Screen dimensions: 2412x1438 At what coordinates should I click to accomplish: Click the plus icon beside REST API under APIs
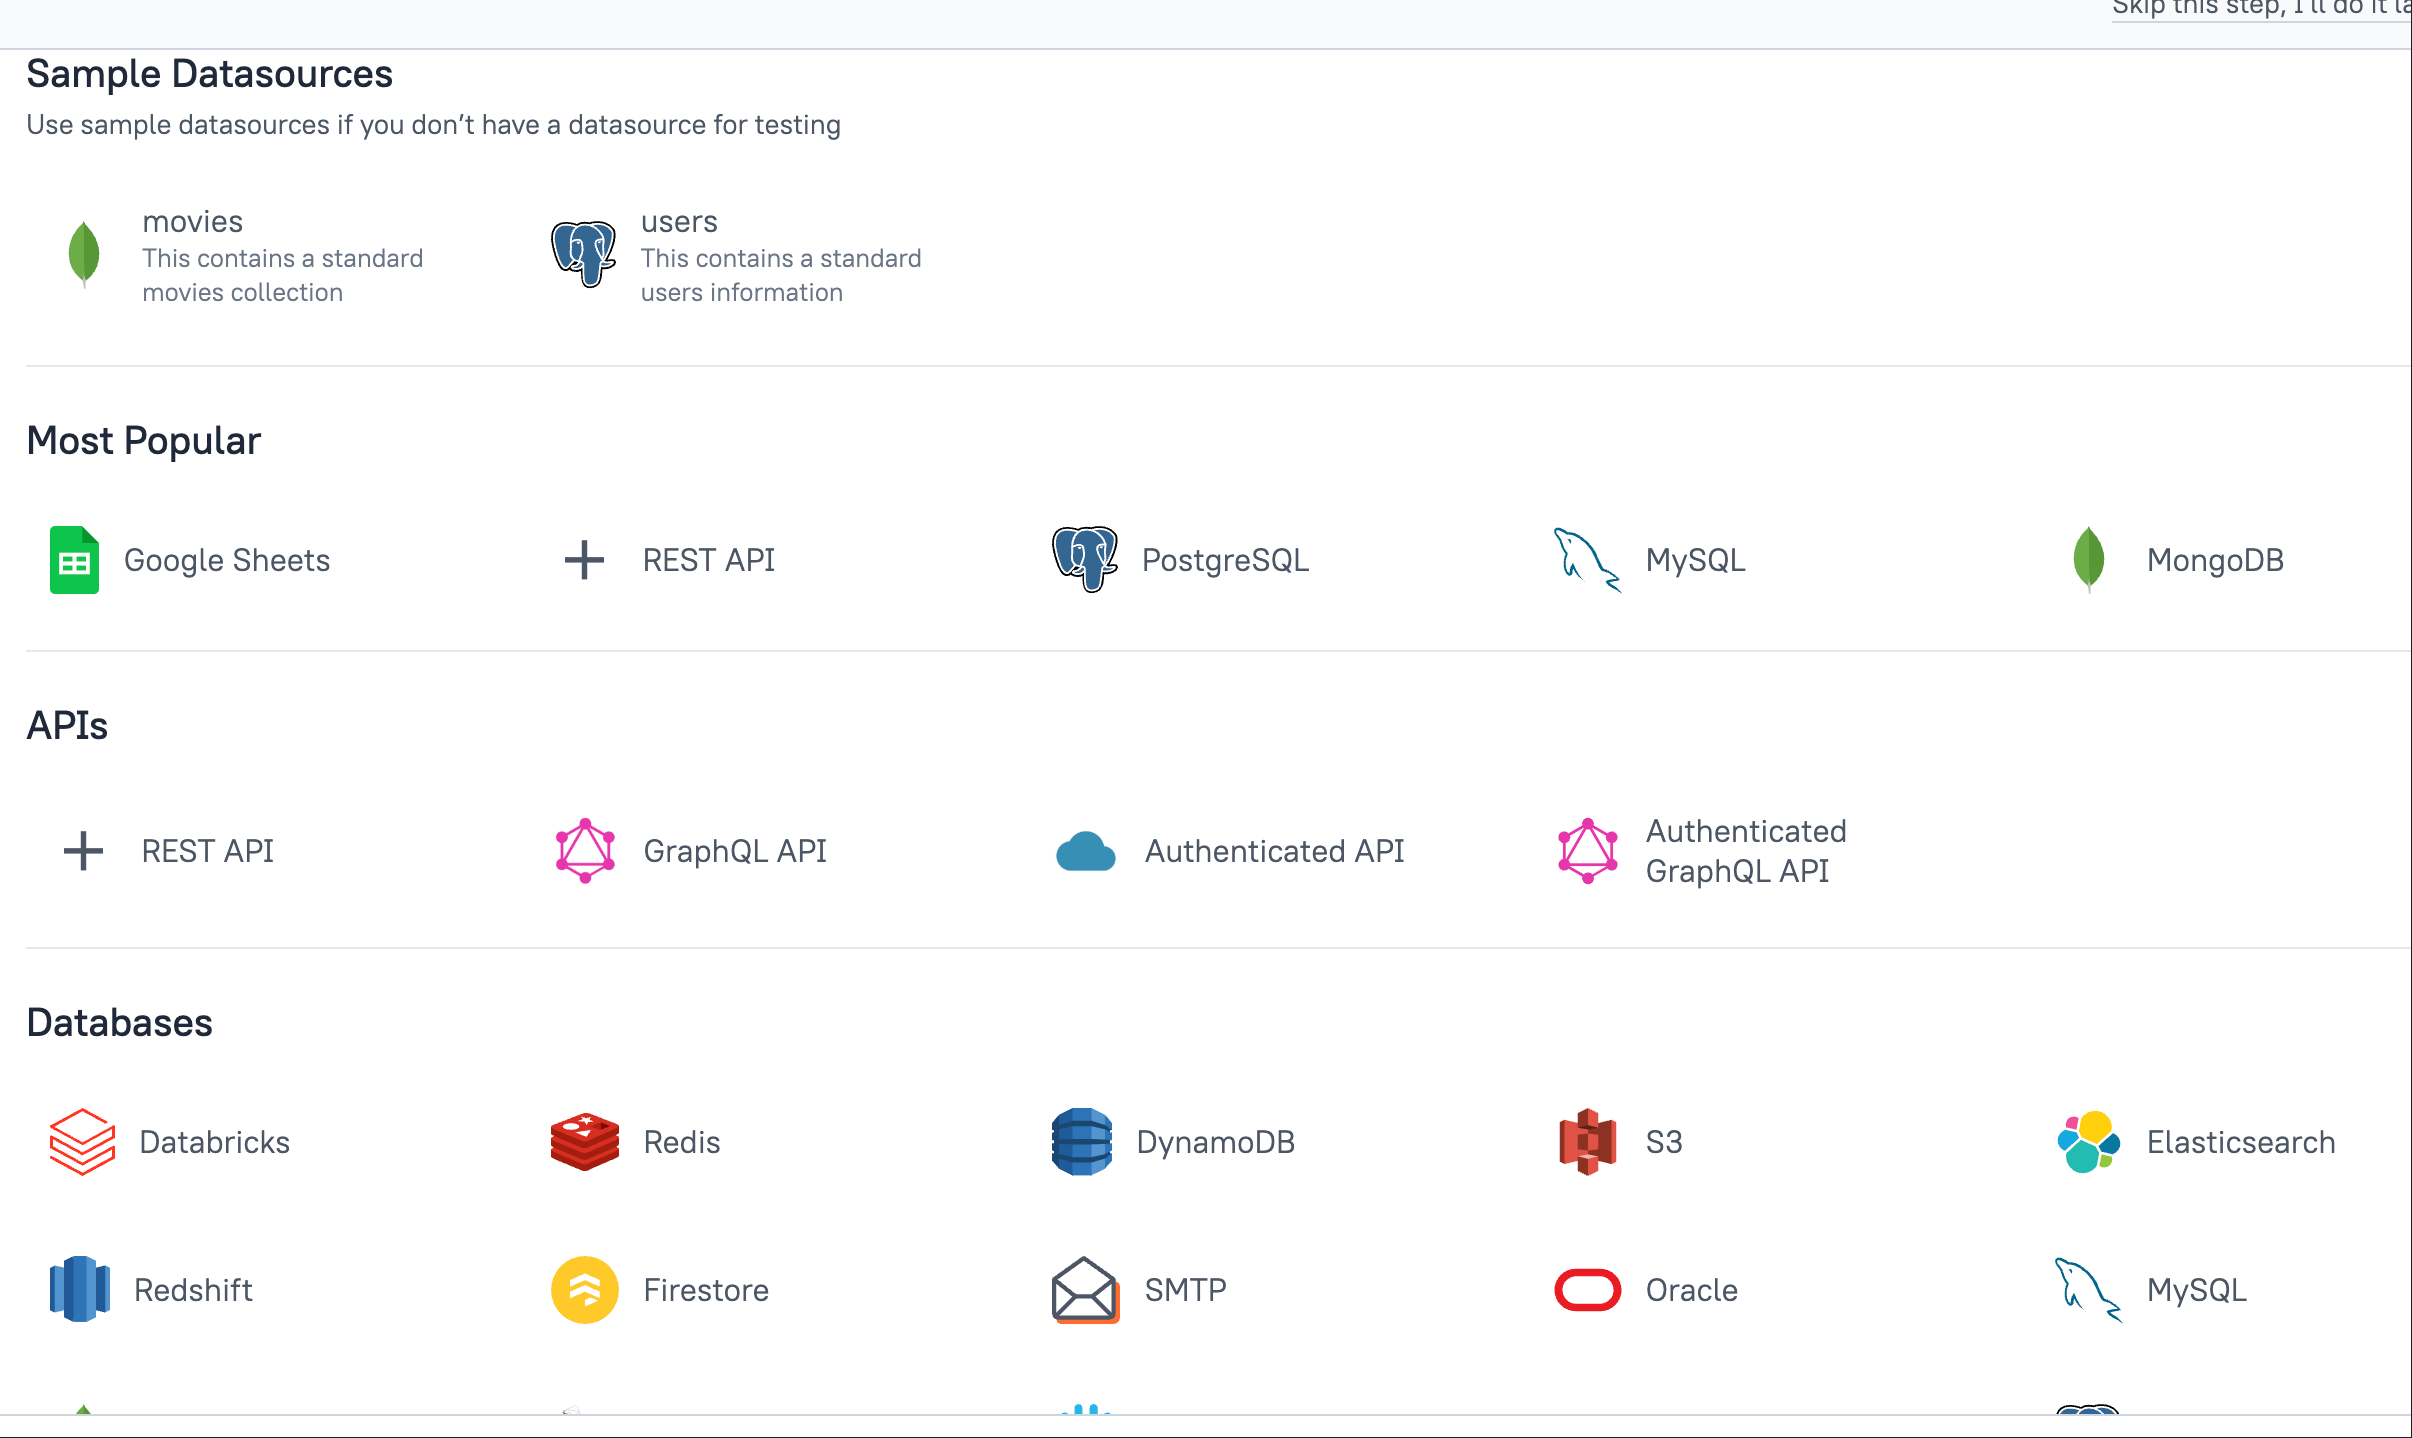83,851
